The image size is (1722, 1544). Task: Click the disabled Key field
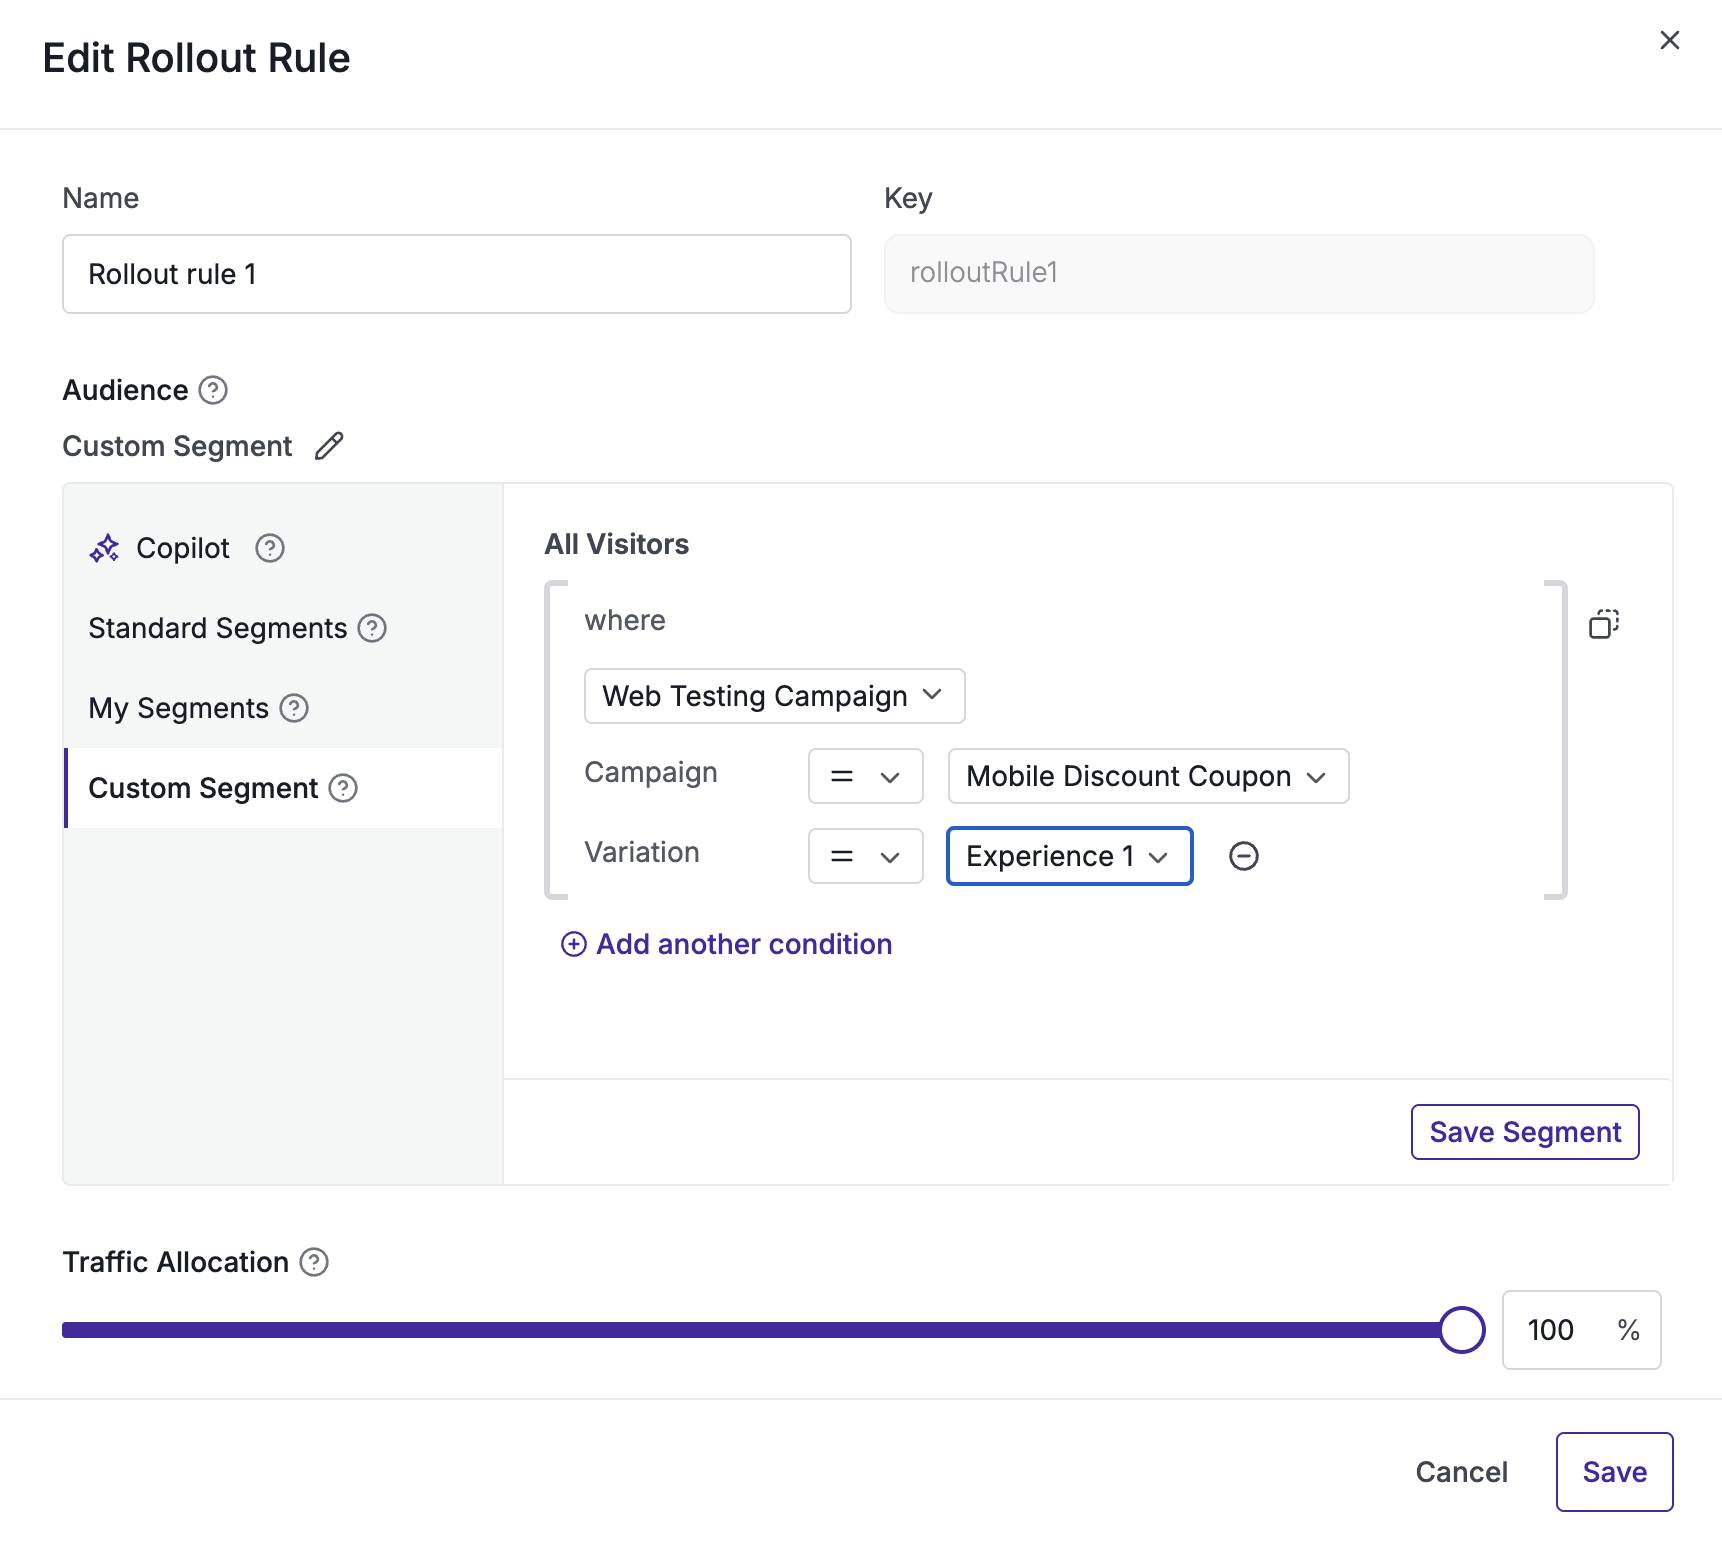1239,274
